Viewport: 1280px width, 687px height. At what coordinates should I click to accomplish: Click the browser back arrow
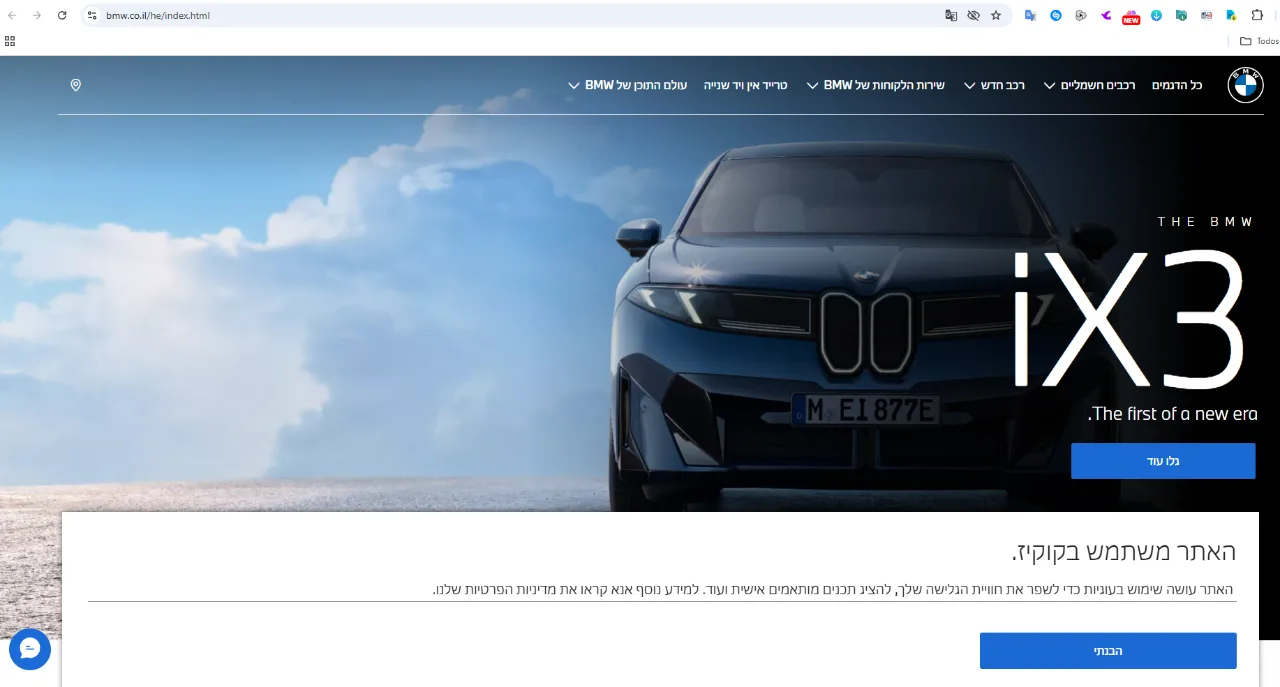12,15
